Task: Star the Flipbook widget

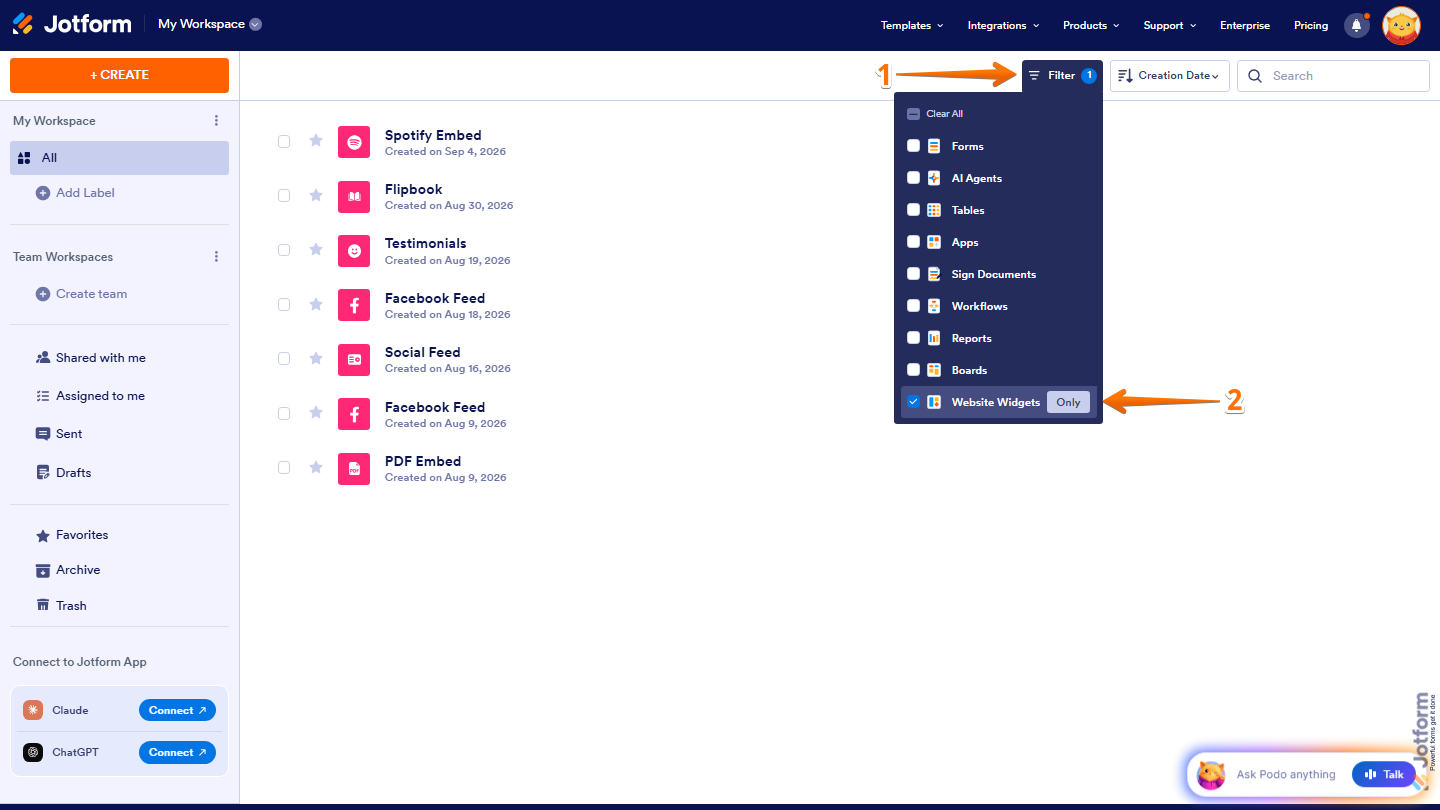Action: pyautogui.click(x=316, y=195)
